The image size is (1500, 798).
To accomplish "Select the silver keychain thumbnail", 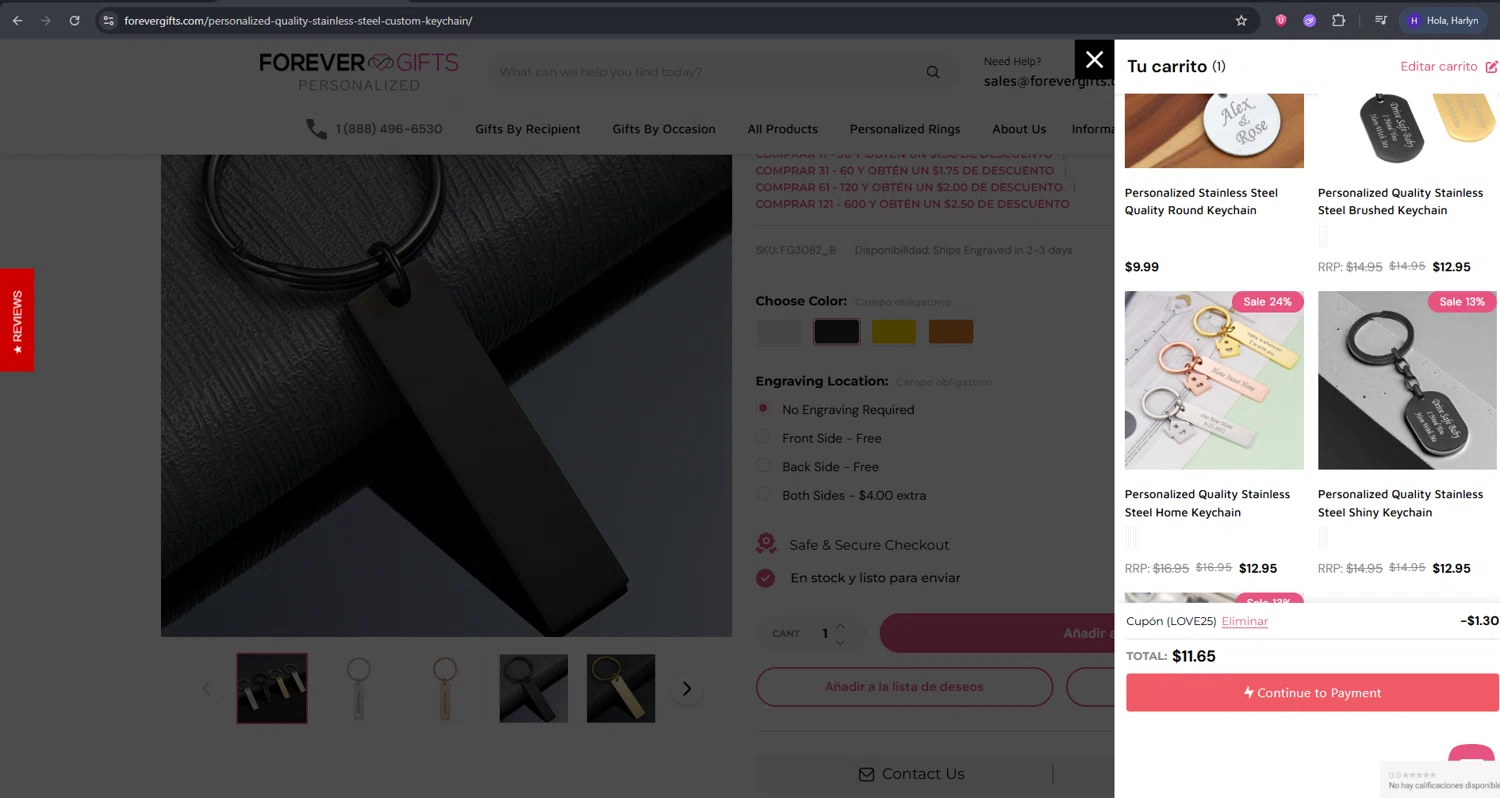I will point(359,688).
